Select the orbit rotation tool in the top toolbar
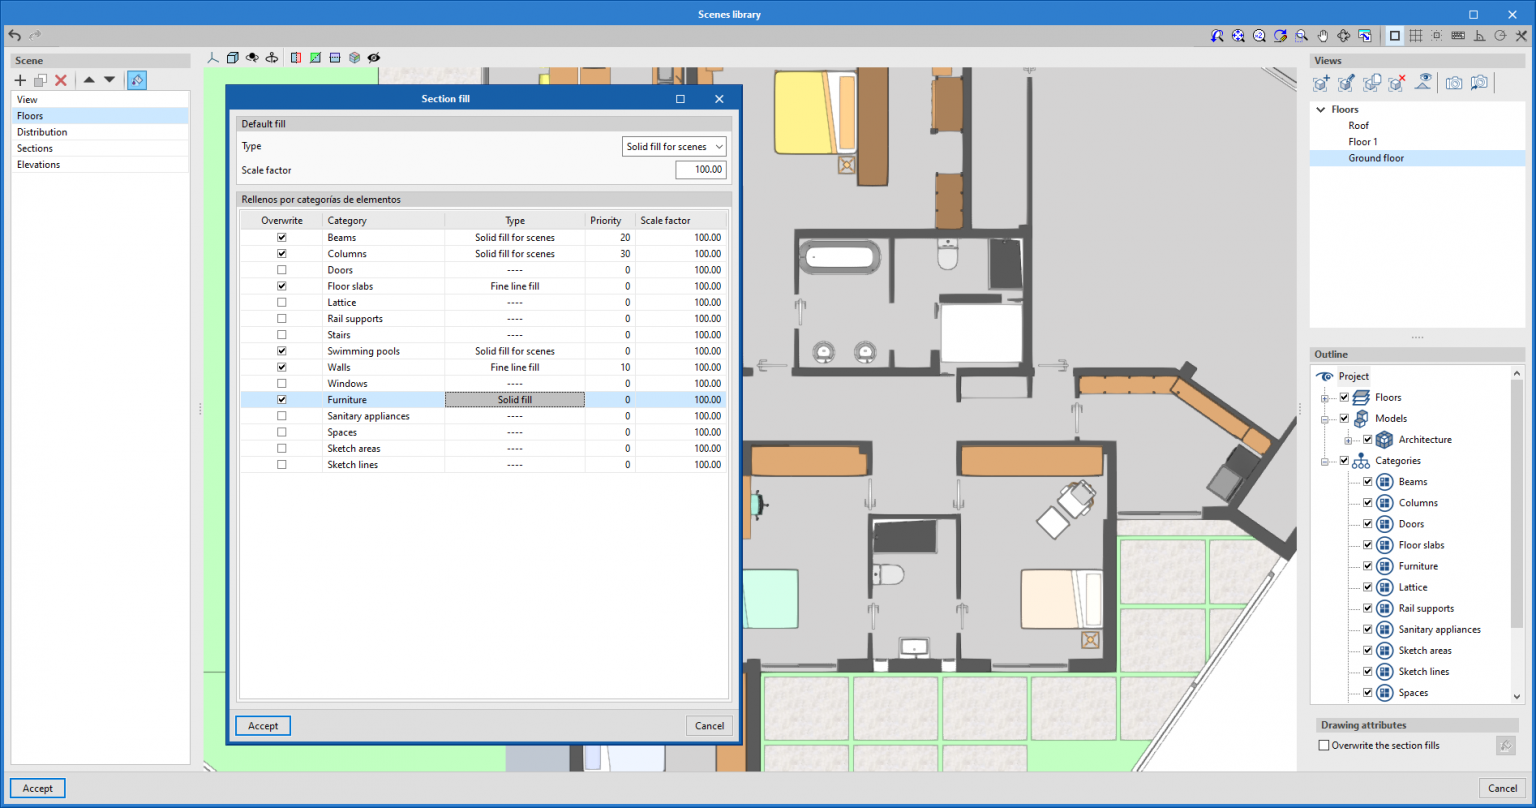This screenshot has width=1536, height=808. tap(1342, 36)
